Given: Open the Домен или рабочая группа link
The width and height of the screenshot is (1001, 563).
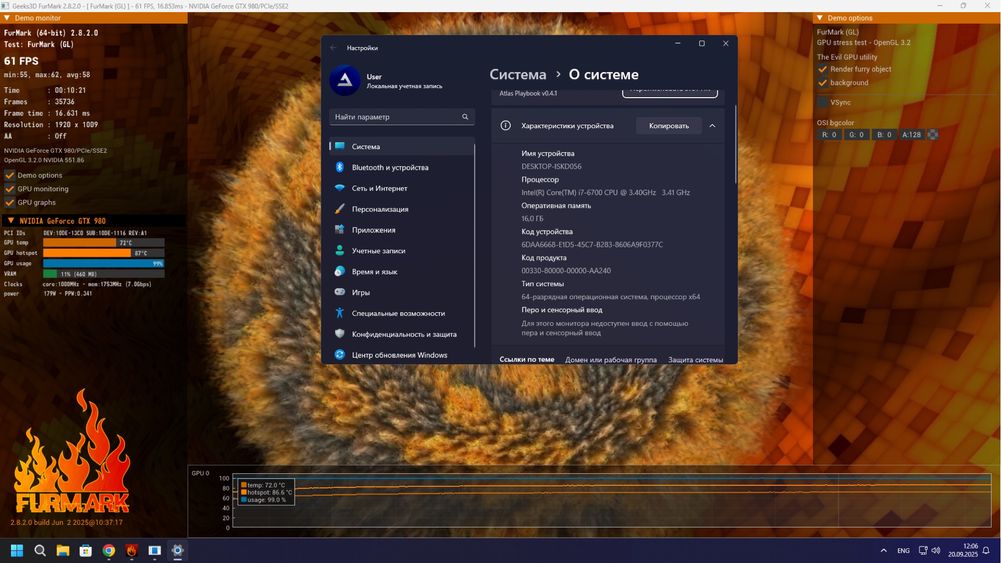Looking at the screenshot, I should pyautogui.click(x=610, y=359).
